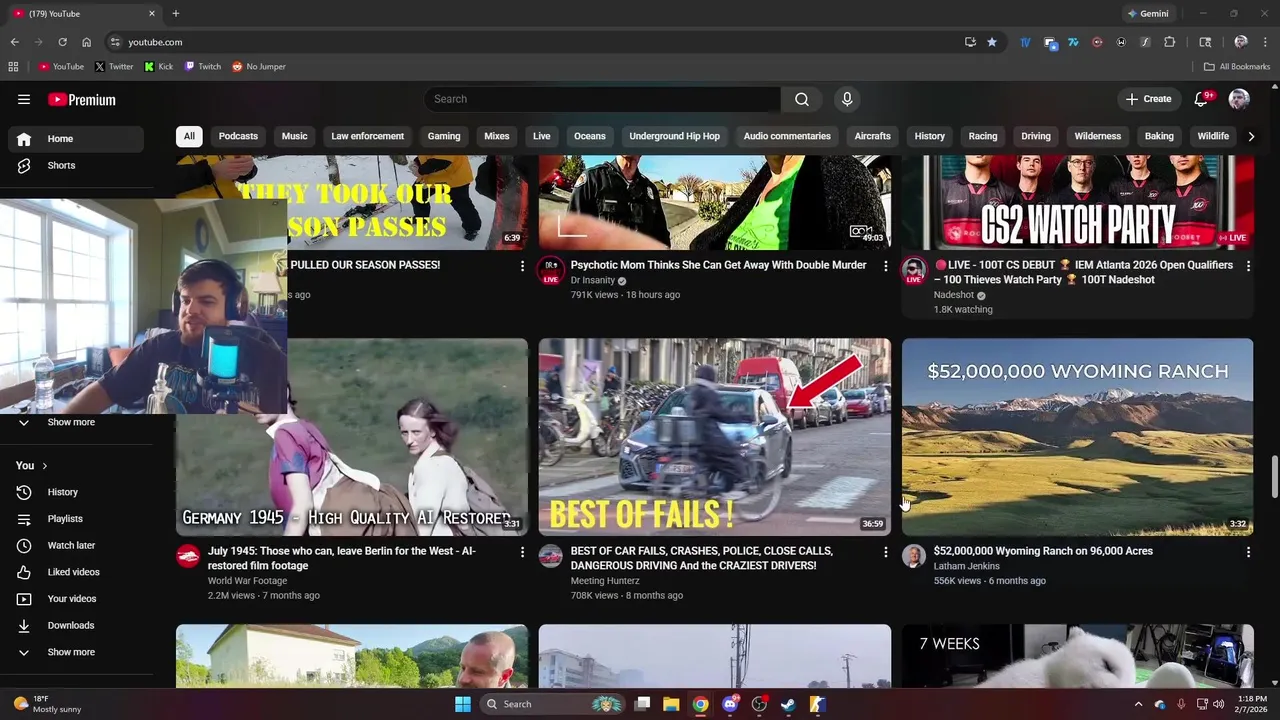Screen dimensions: 1280x720
Task: Go to Shorts in the sidebar
Action: (76, 165)
